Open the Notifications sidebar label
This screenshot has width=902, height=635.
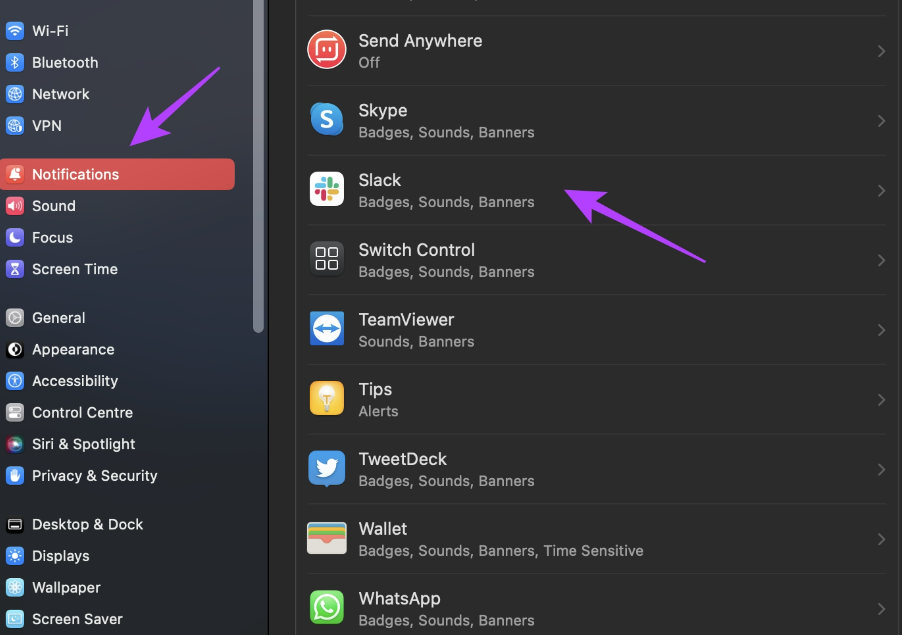pyautogui.click(x=75, y=174)
